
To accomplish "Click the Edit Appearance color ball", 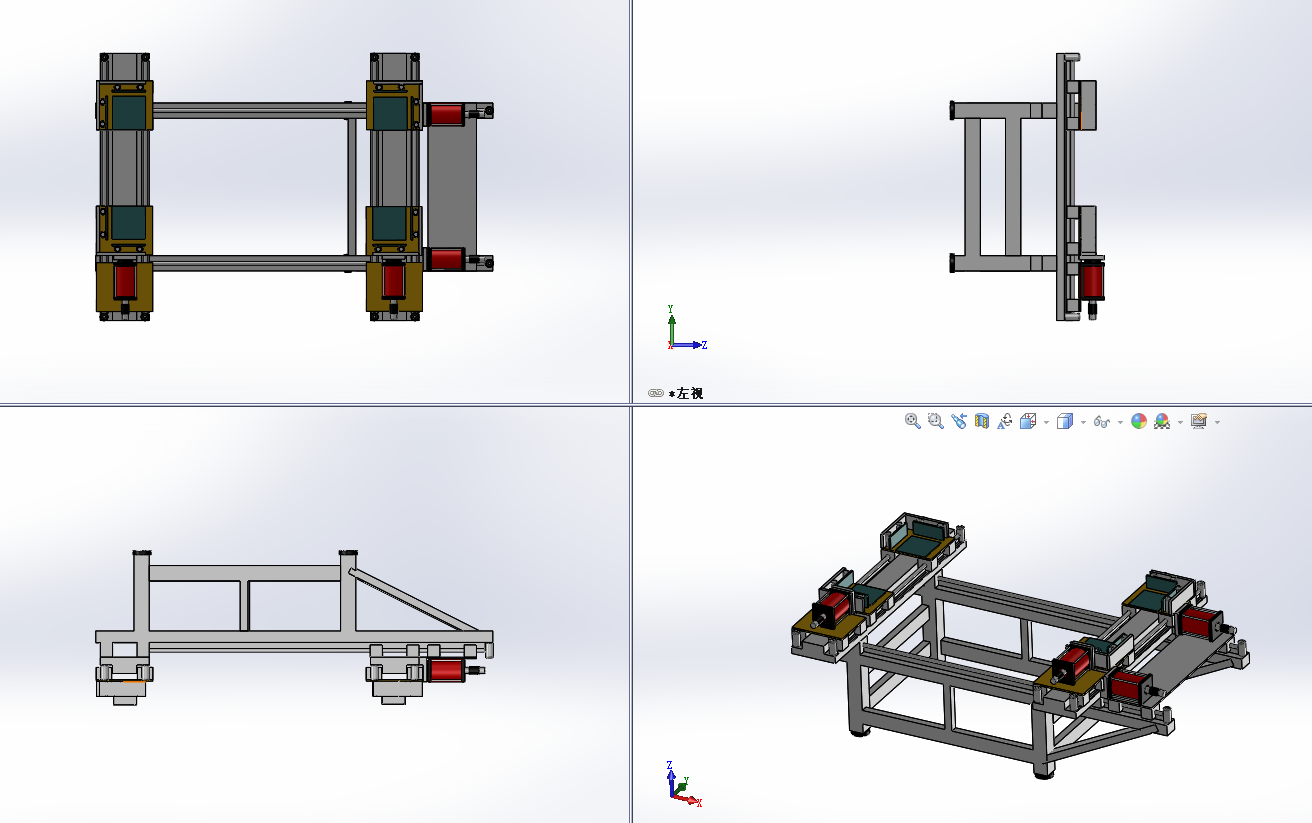I will [x=1138, y=421].
